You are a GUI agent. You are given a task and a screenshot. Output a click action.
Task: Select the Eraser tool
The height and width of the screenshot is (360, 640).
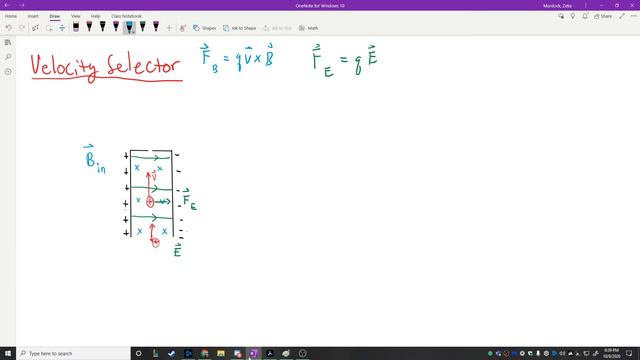(76, 27)
